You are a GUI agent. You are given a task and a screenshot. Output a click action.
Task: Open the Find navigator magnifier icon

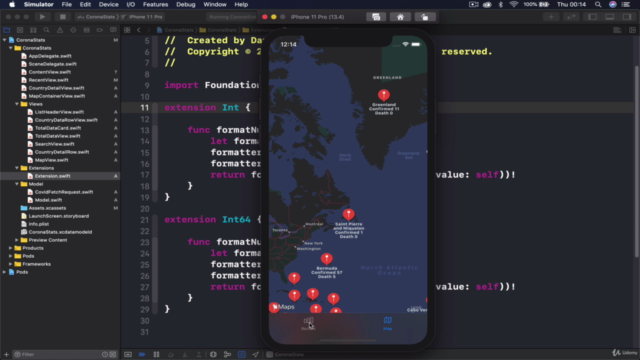tap(47, 30)
